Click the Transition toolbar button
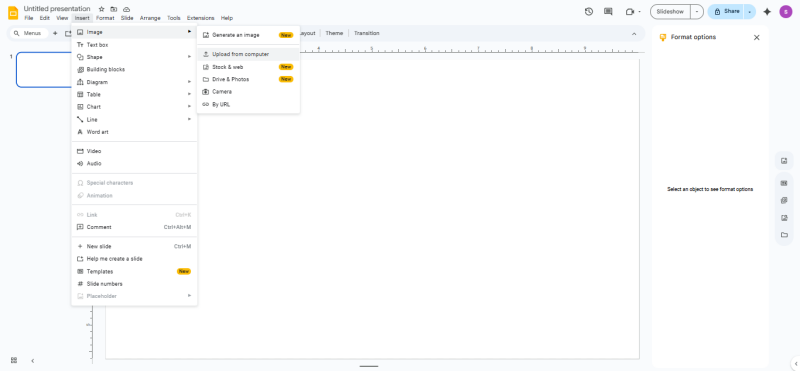Image resolution: width=800 pixels, height=371 pixels. [x=367, y=33]
